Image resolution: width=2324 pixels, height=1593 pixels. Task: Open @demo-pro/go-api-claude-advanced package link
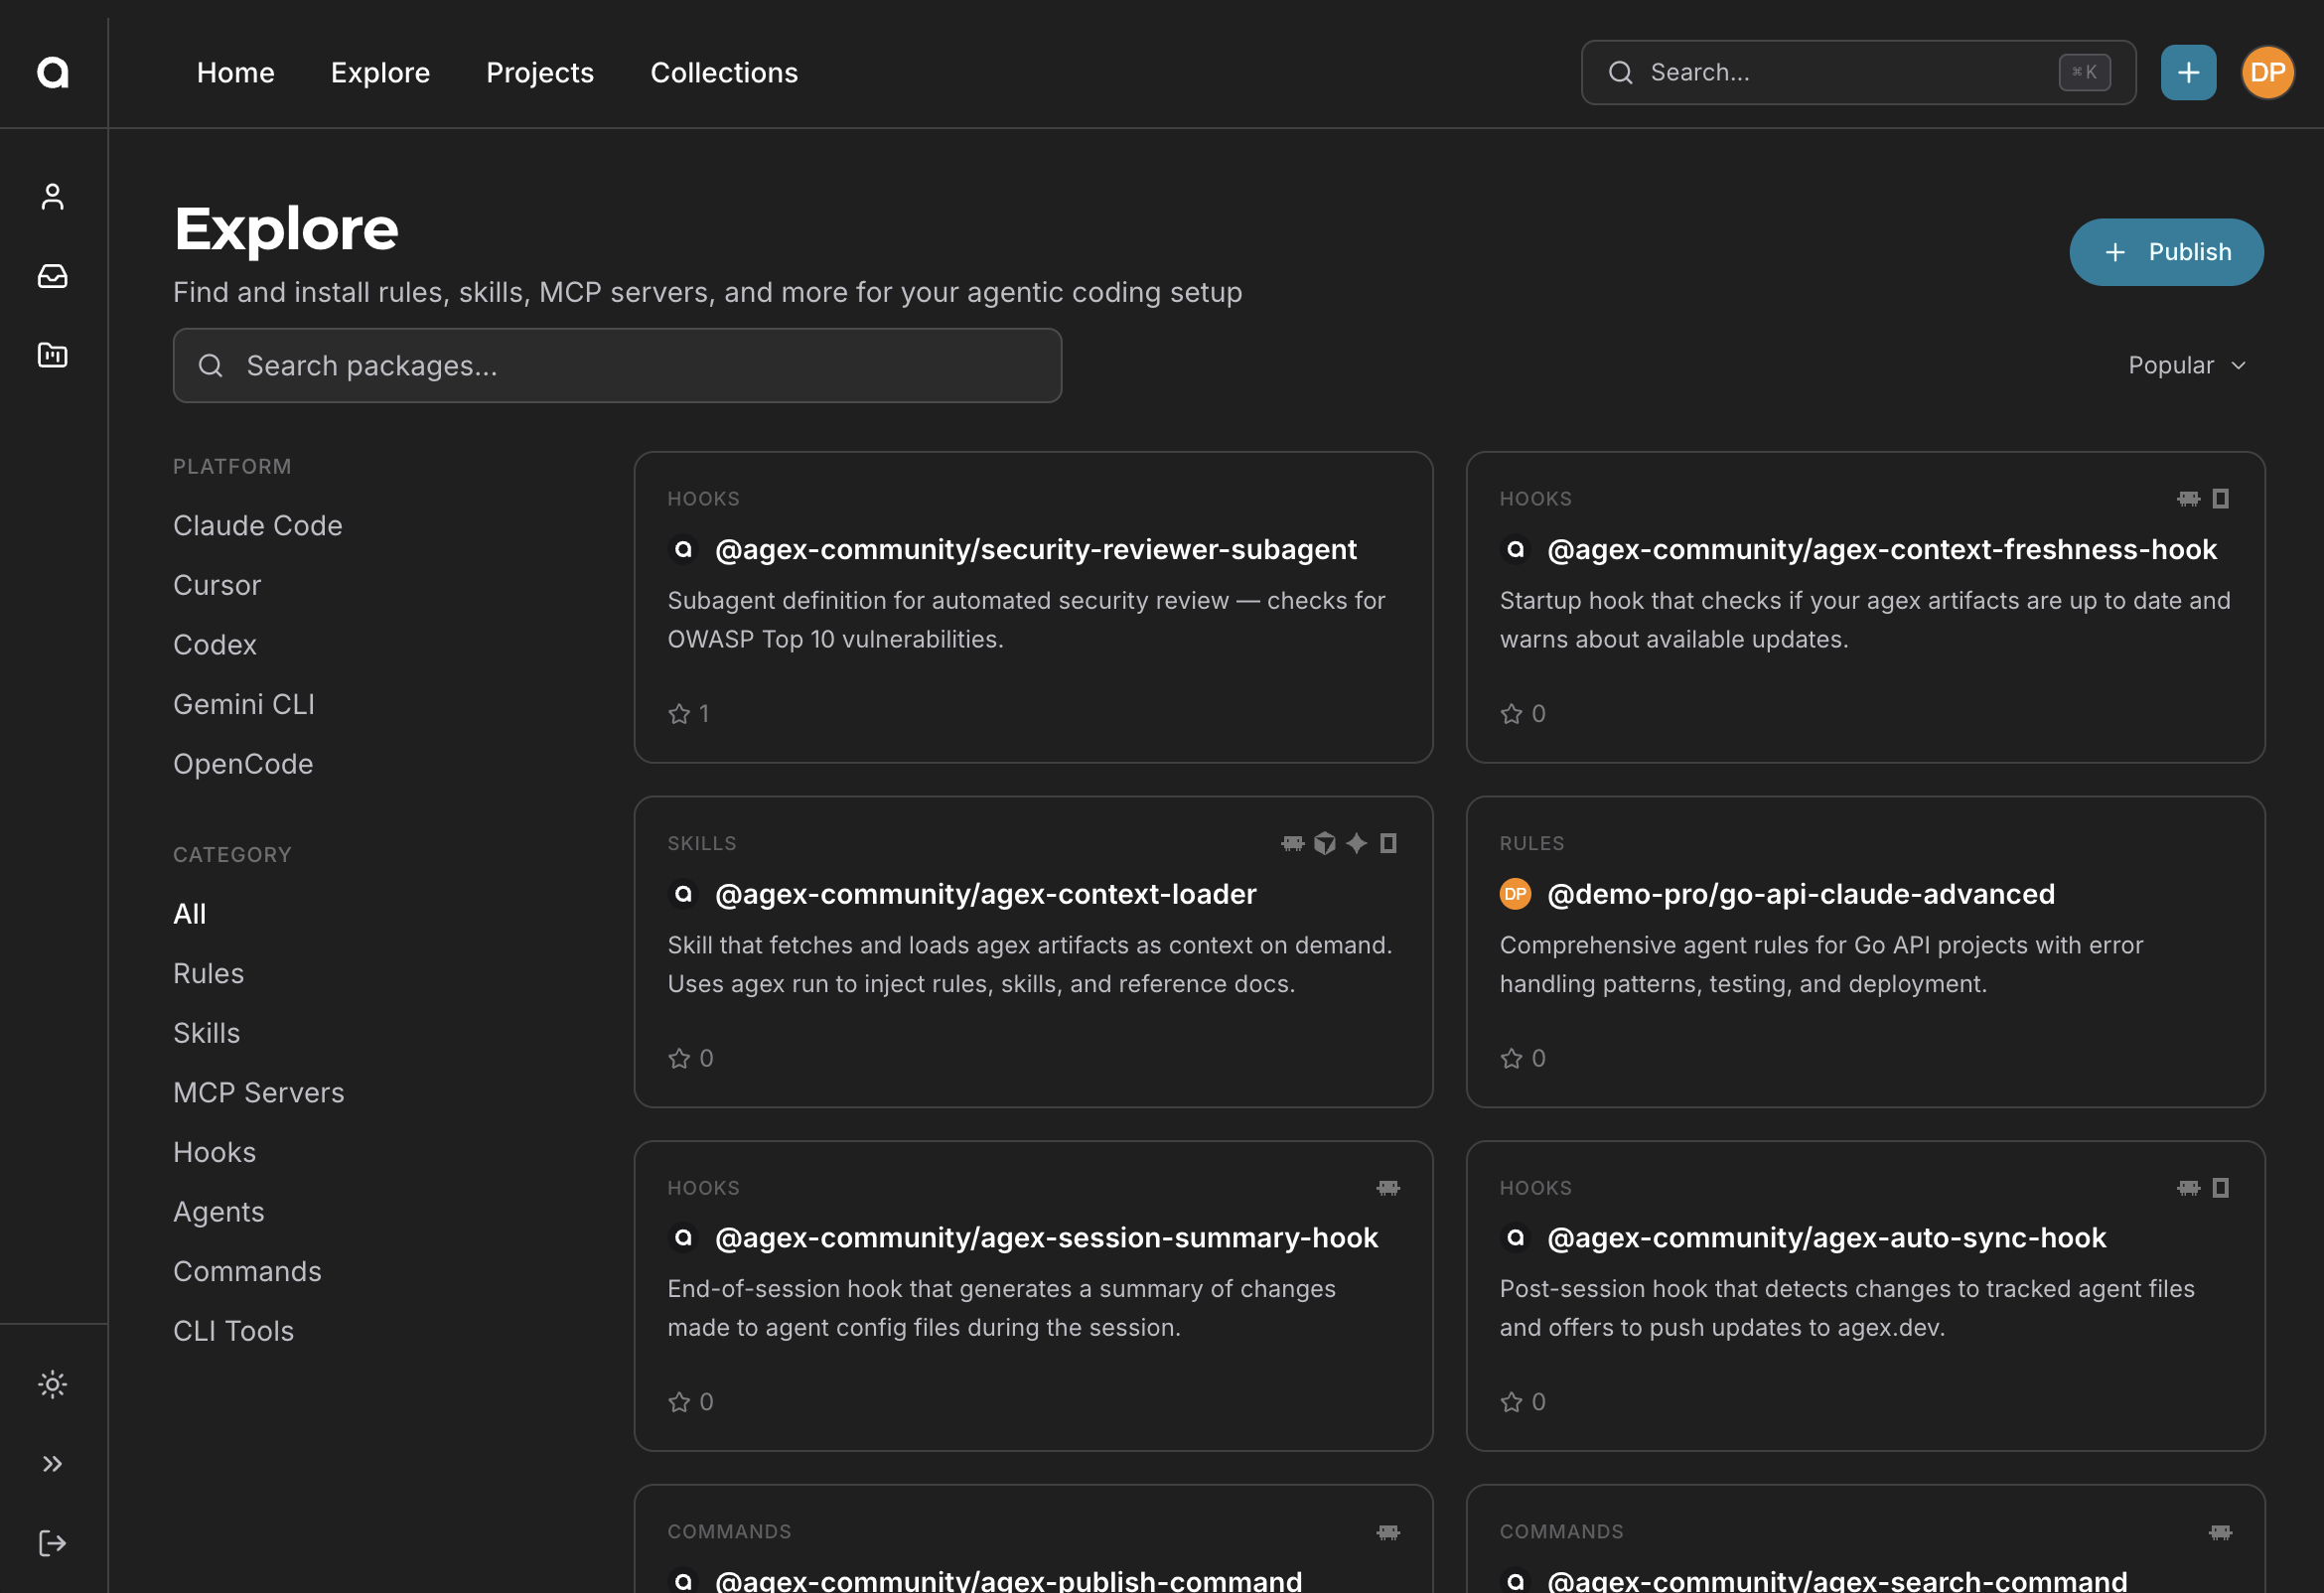click(x=1800, y=894)
